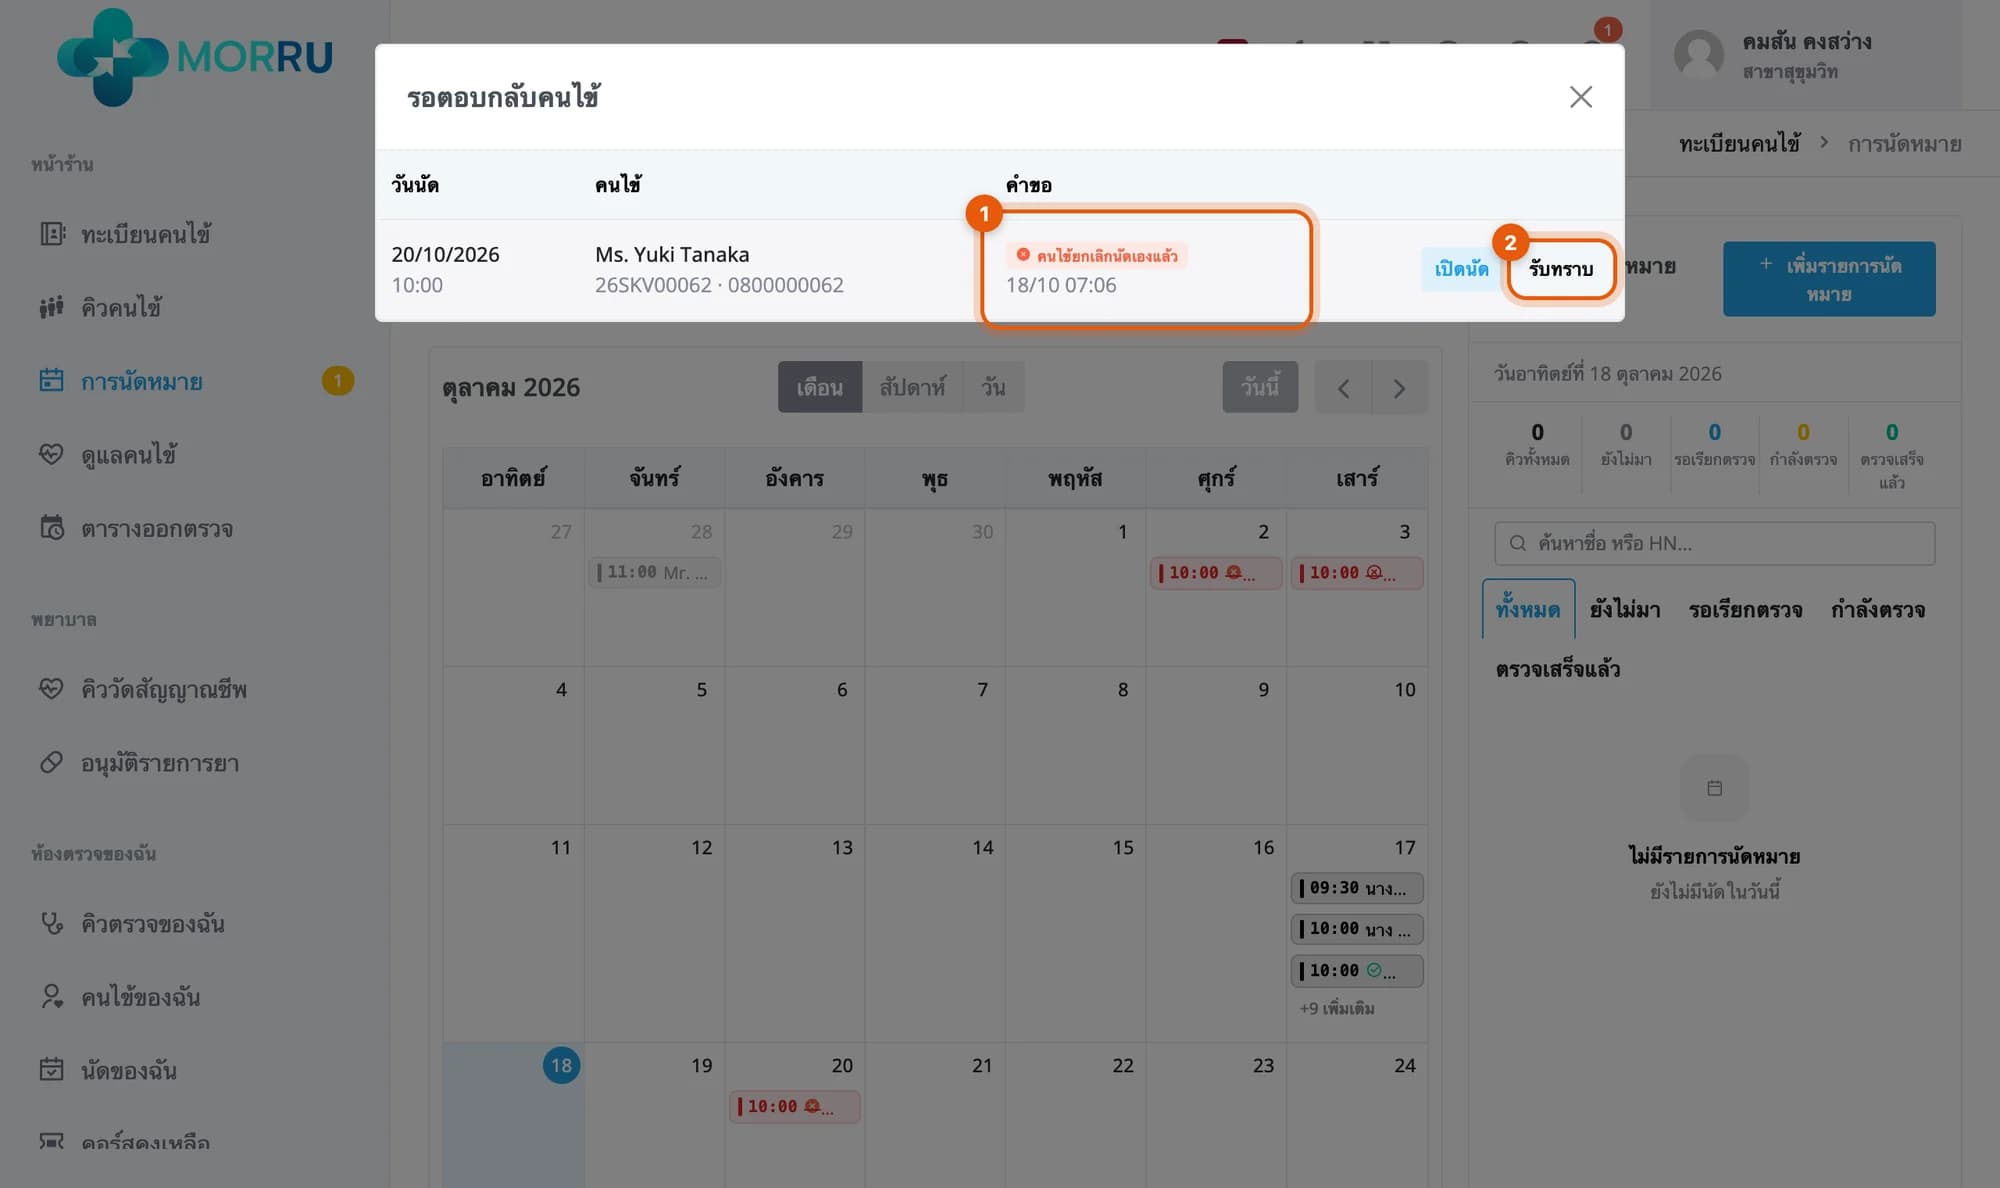Open the คิวคนไข้ queue icon
Viewport: 2000px width, 1188px height.
tap(52, 307)
